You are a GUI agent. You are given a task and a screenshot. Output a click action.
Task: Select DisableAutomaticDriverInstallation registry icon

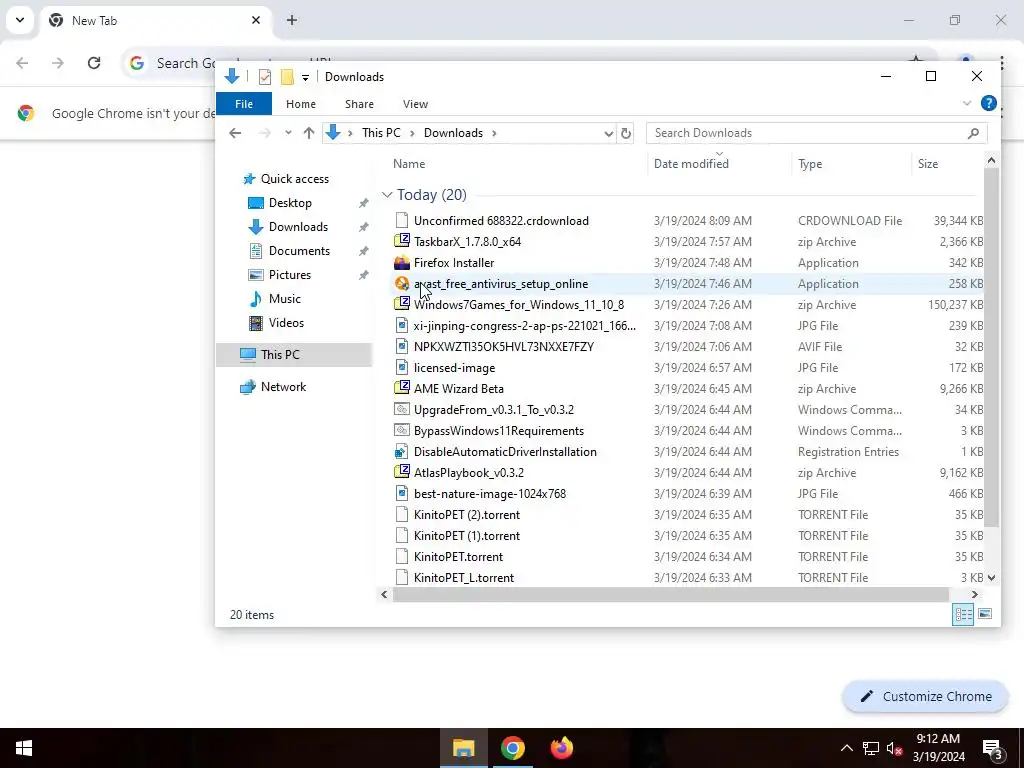[x=402, y=451]
